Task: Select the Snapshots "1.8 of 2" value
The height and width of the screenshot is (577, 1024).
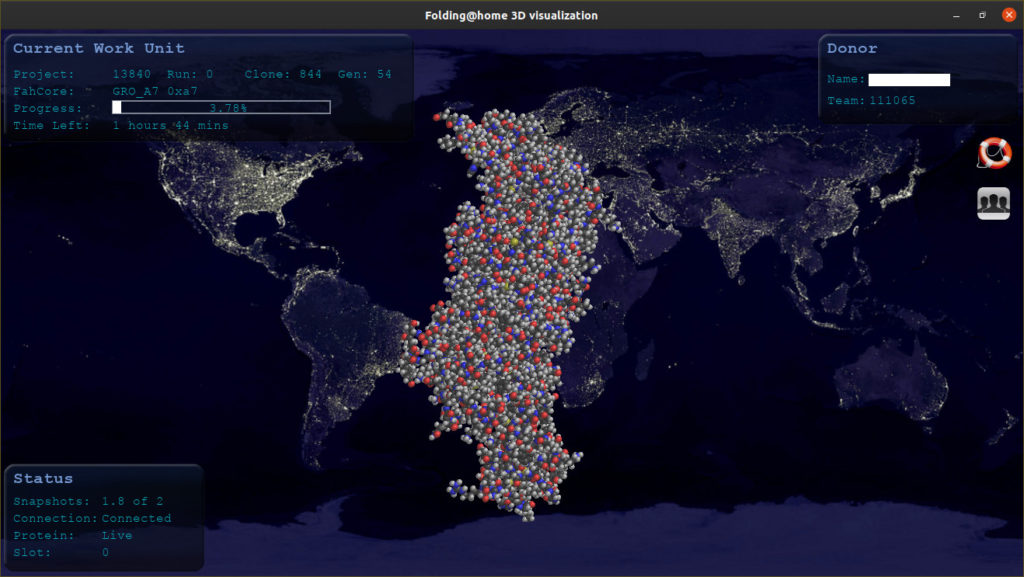Action: (133, 501)
